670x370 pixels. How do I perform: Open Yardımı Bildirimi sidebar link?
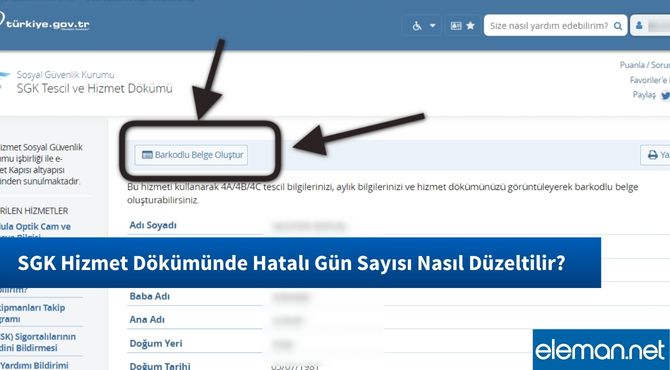tap(34, 365)
